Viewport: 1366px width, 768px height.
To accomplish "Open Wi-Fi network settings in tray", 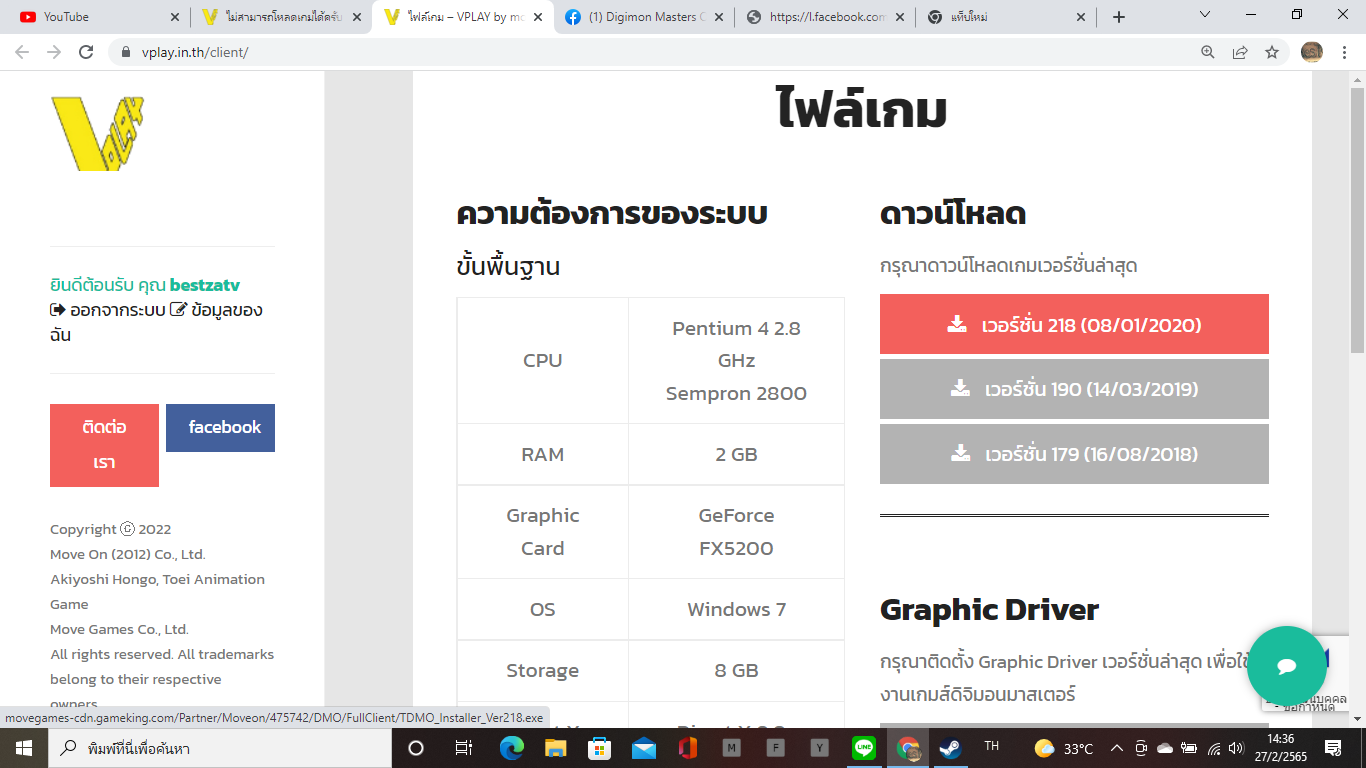I will (x=1213, y=748).
